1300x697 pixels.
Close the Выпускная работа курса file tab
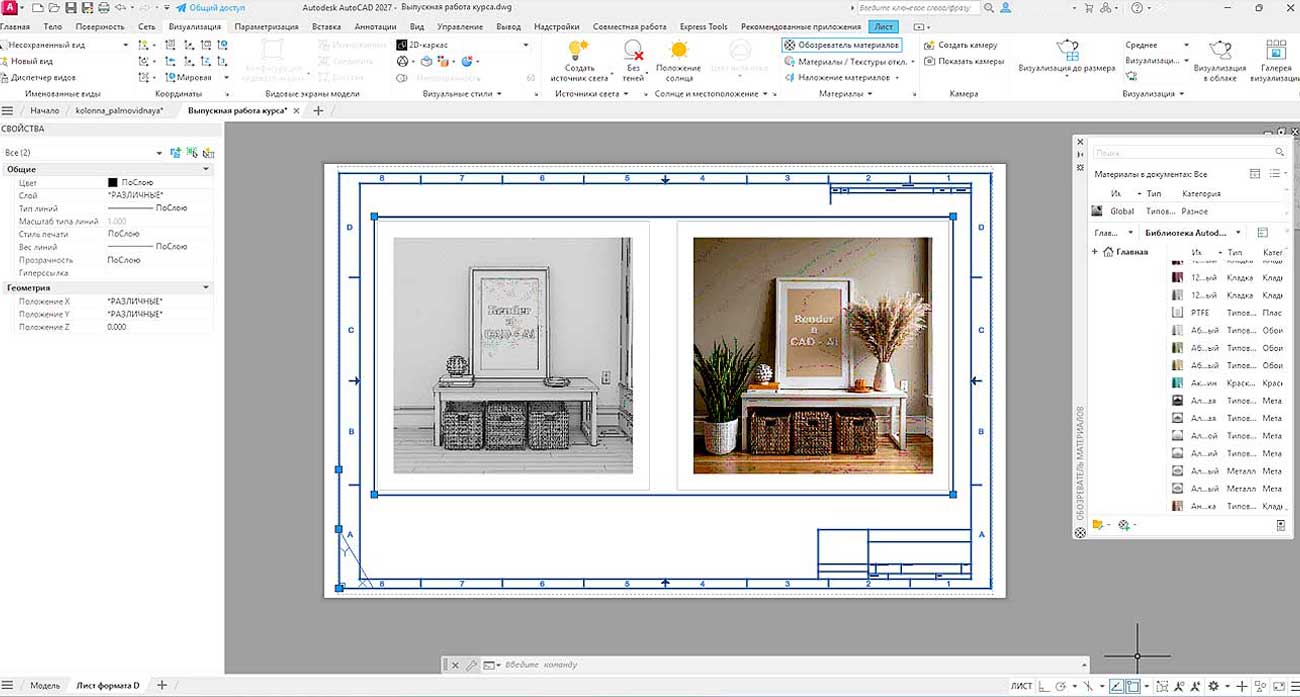(x=298, y=111)
